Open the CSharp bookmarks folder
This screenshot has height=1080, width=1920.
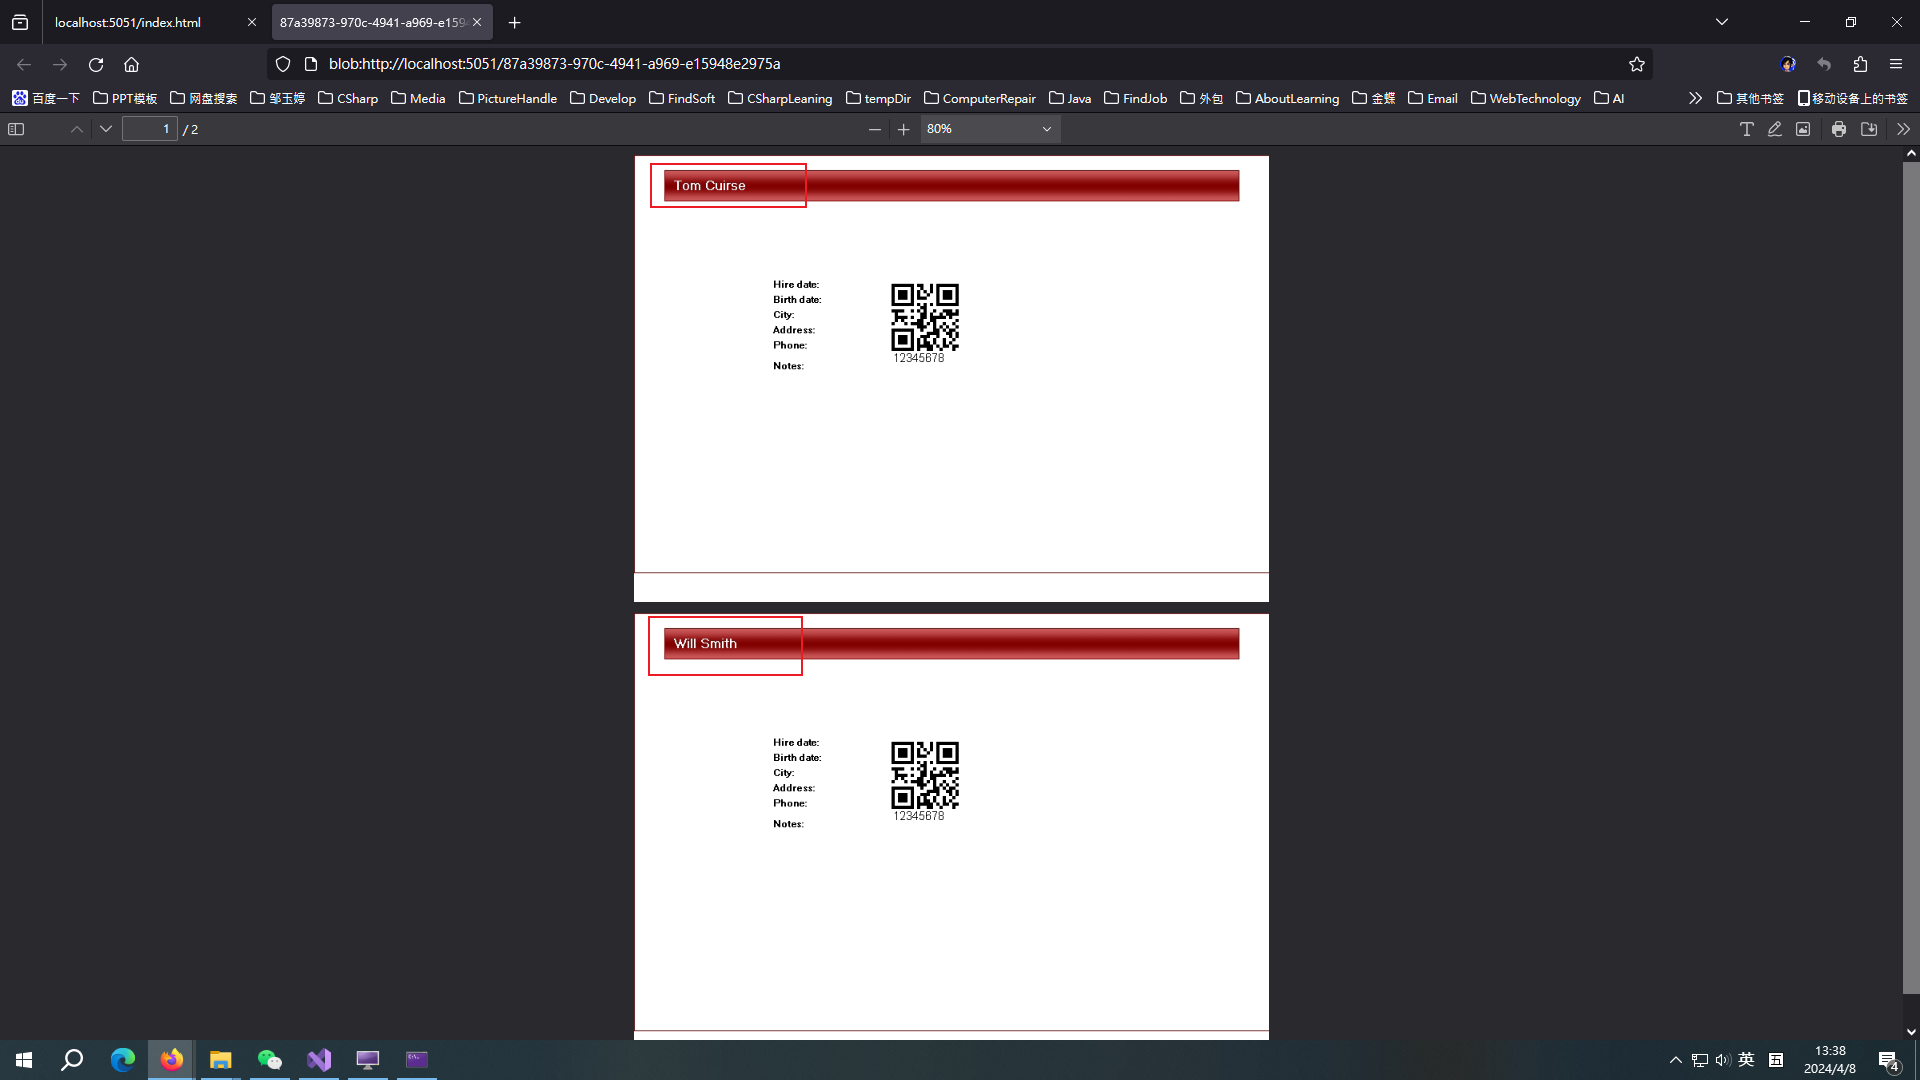point(348,98)
